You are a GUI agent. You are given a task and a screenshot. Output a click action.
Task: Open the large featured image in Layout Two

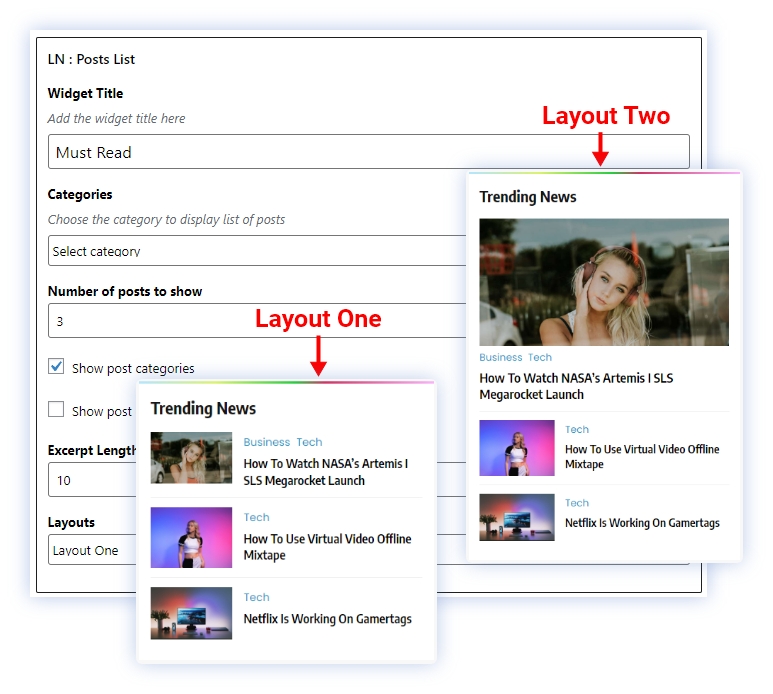pos(603,282)
